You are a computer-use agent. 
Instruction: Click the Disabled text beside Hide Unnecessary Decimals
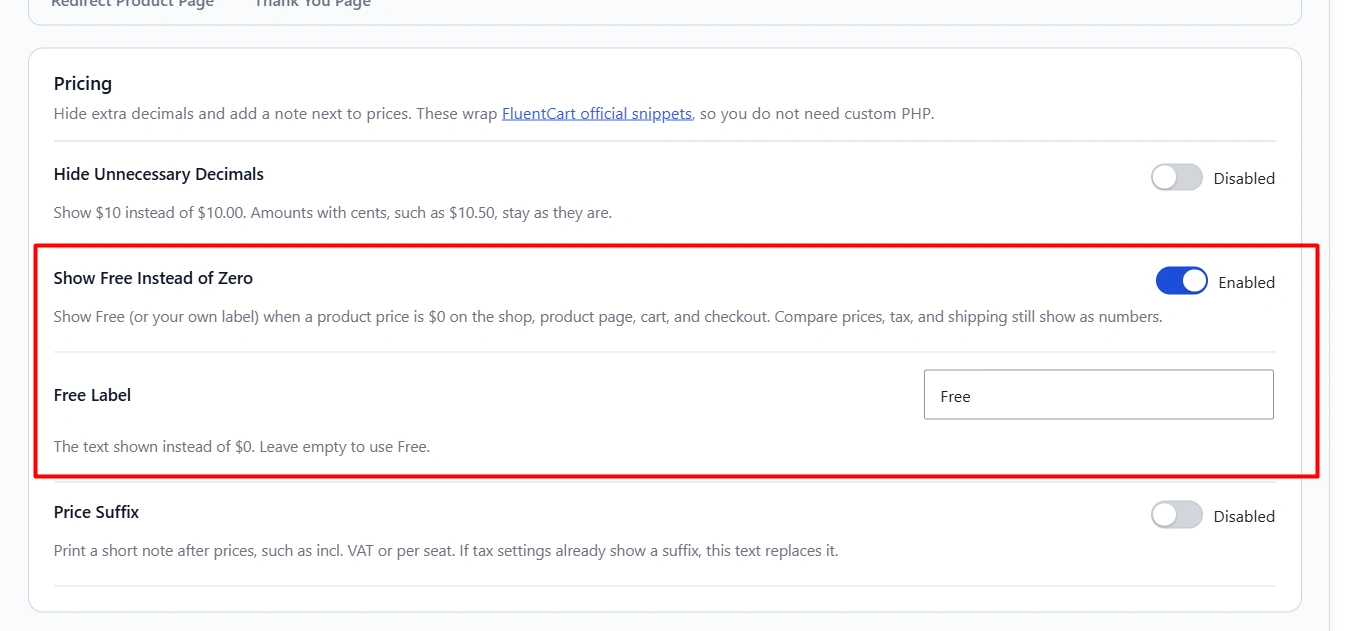(x=1244, y=178)
